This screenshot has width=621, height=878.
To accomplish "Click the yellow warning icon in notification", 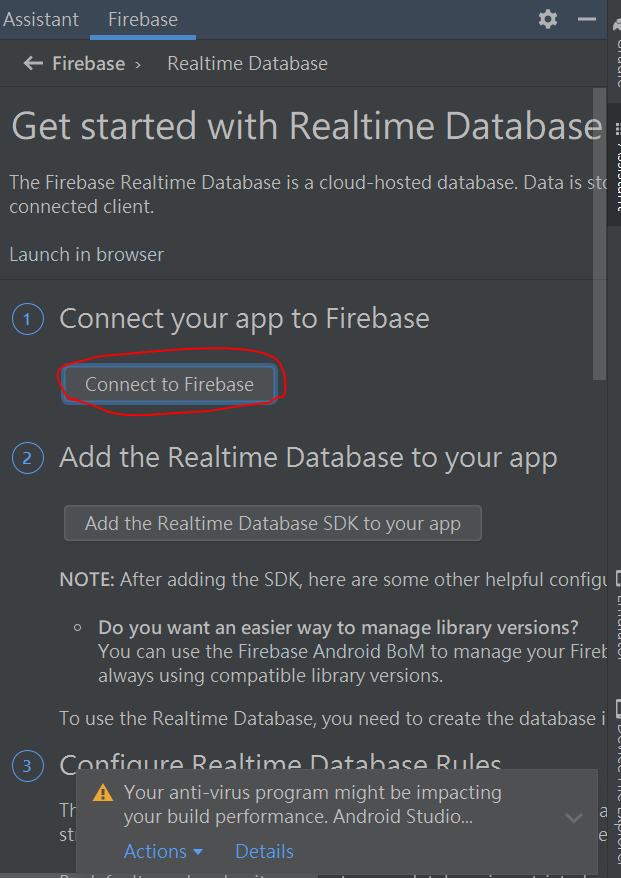I will 103,793.
